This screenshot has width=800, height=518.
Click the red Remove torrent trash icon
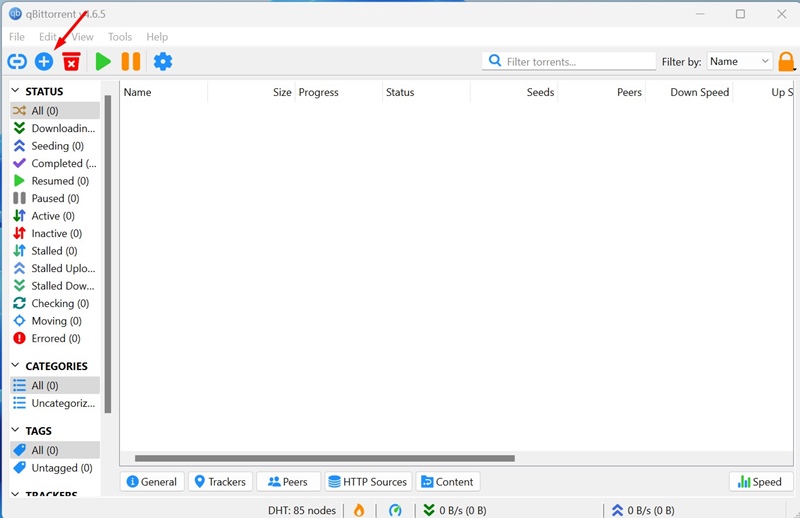[71, 62]
